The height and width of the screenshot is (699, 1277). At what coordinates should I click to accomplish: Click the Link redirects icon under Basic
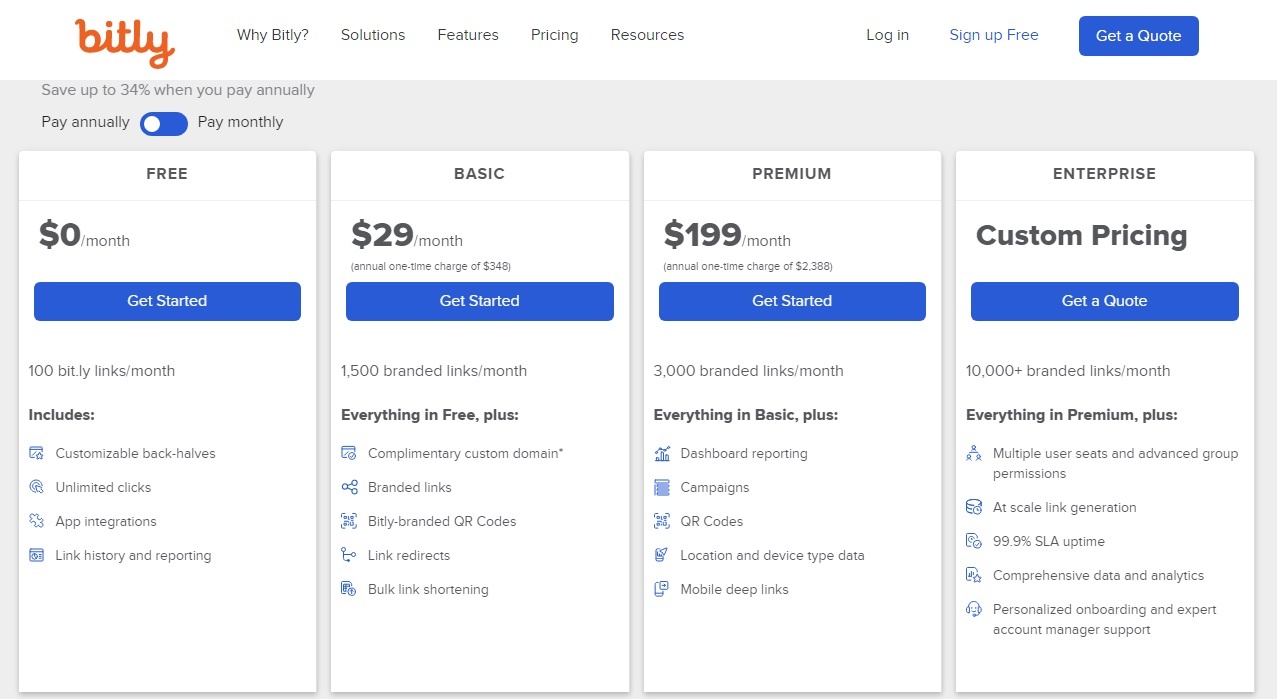tap(349, 555)
